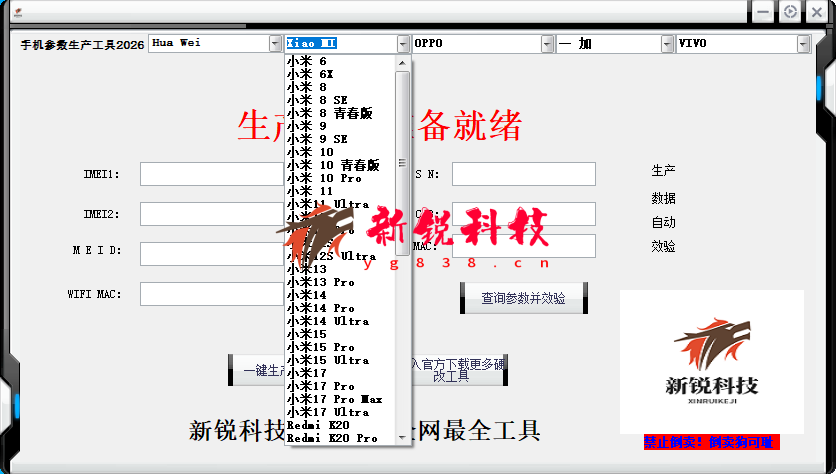Select 小米15 model
836x474 pixels.
tap(340, 334)
